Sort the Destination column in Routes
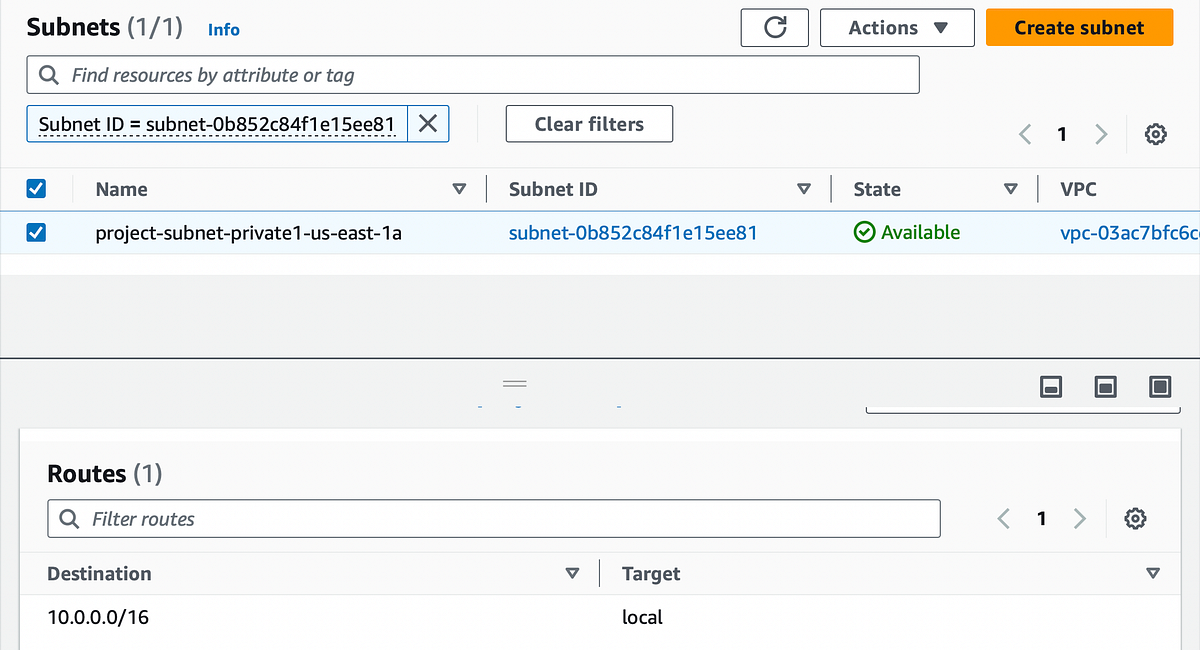The height and width of the screenshot is (650, 1200). pyautogui.click(x=573, y=573)
